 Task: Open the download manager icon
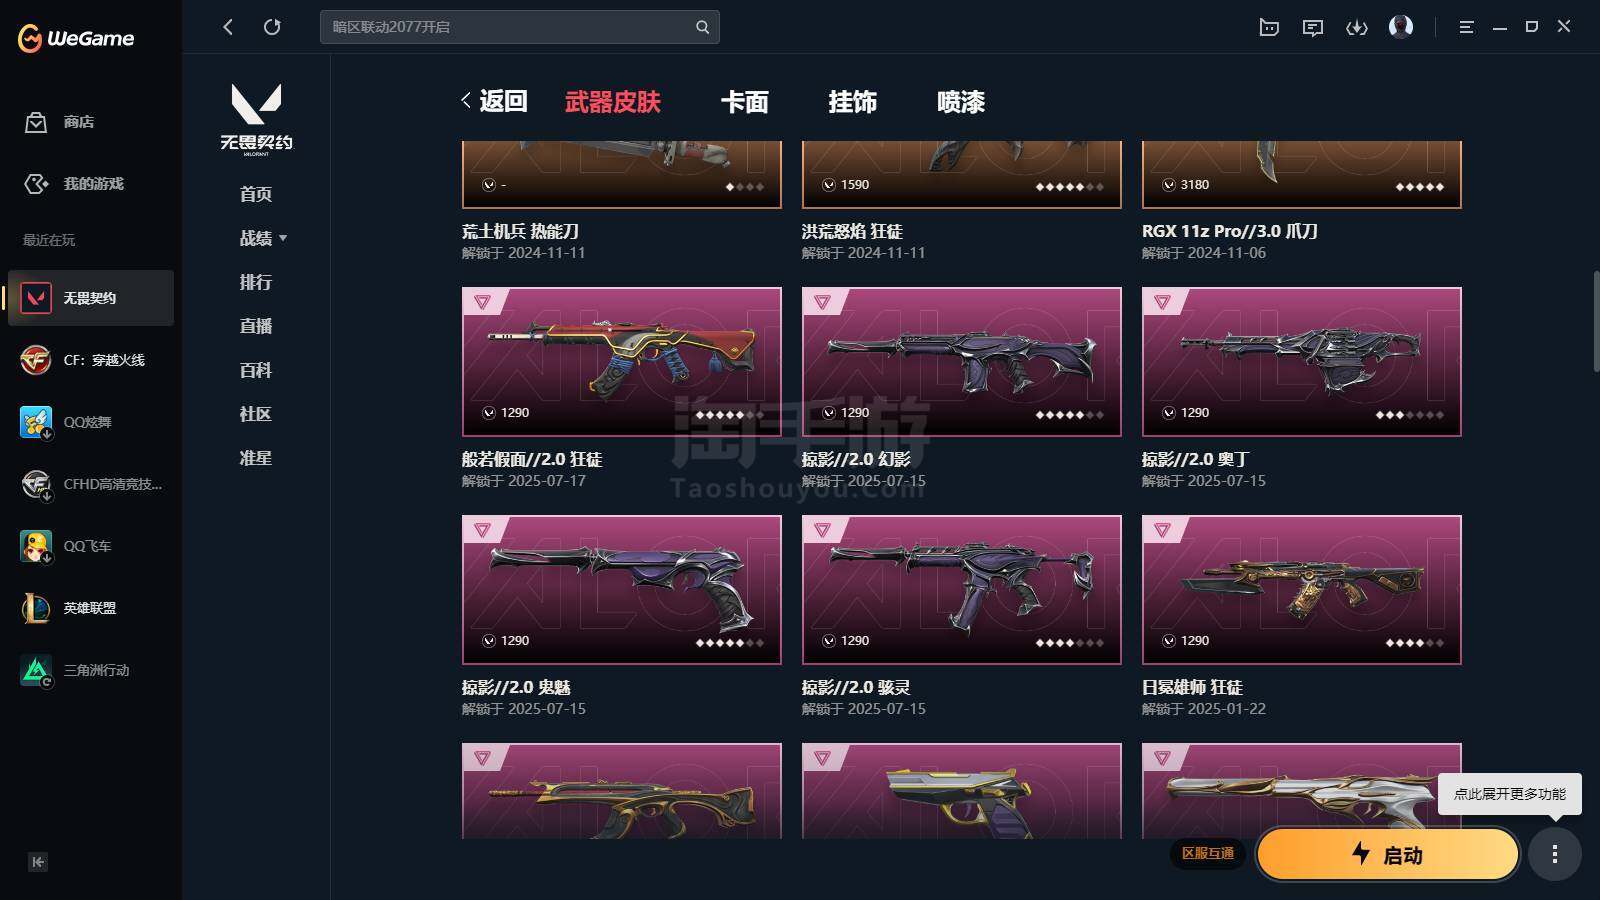tap(1356, 27)
